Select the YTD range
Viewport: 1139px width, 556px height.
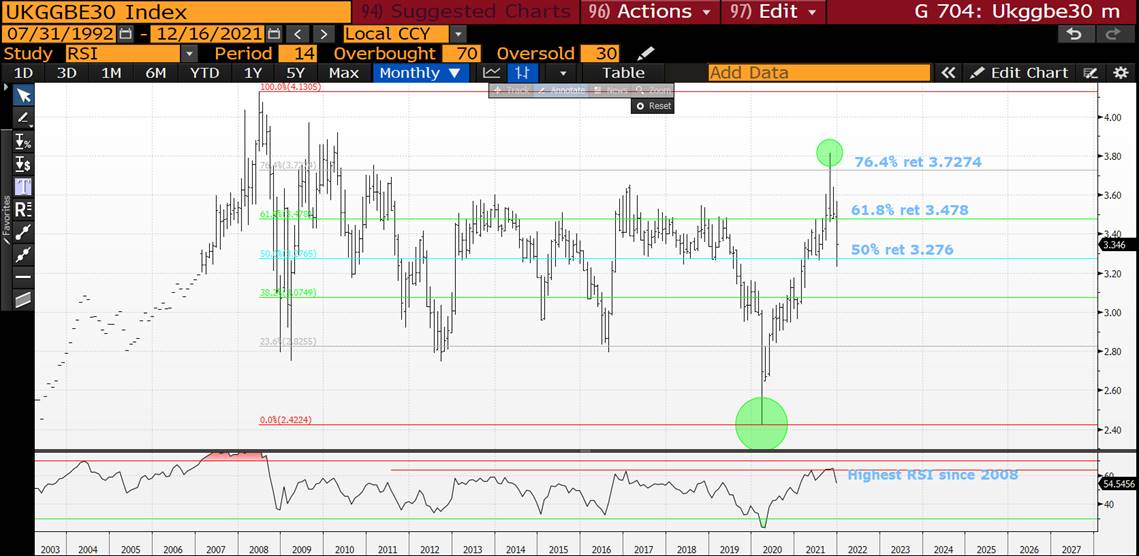point(204,73)
